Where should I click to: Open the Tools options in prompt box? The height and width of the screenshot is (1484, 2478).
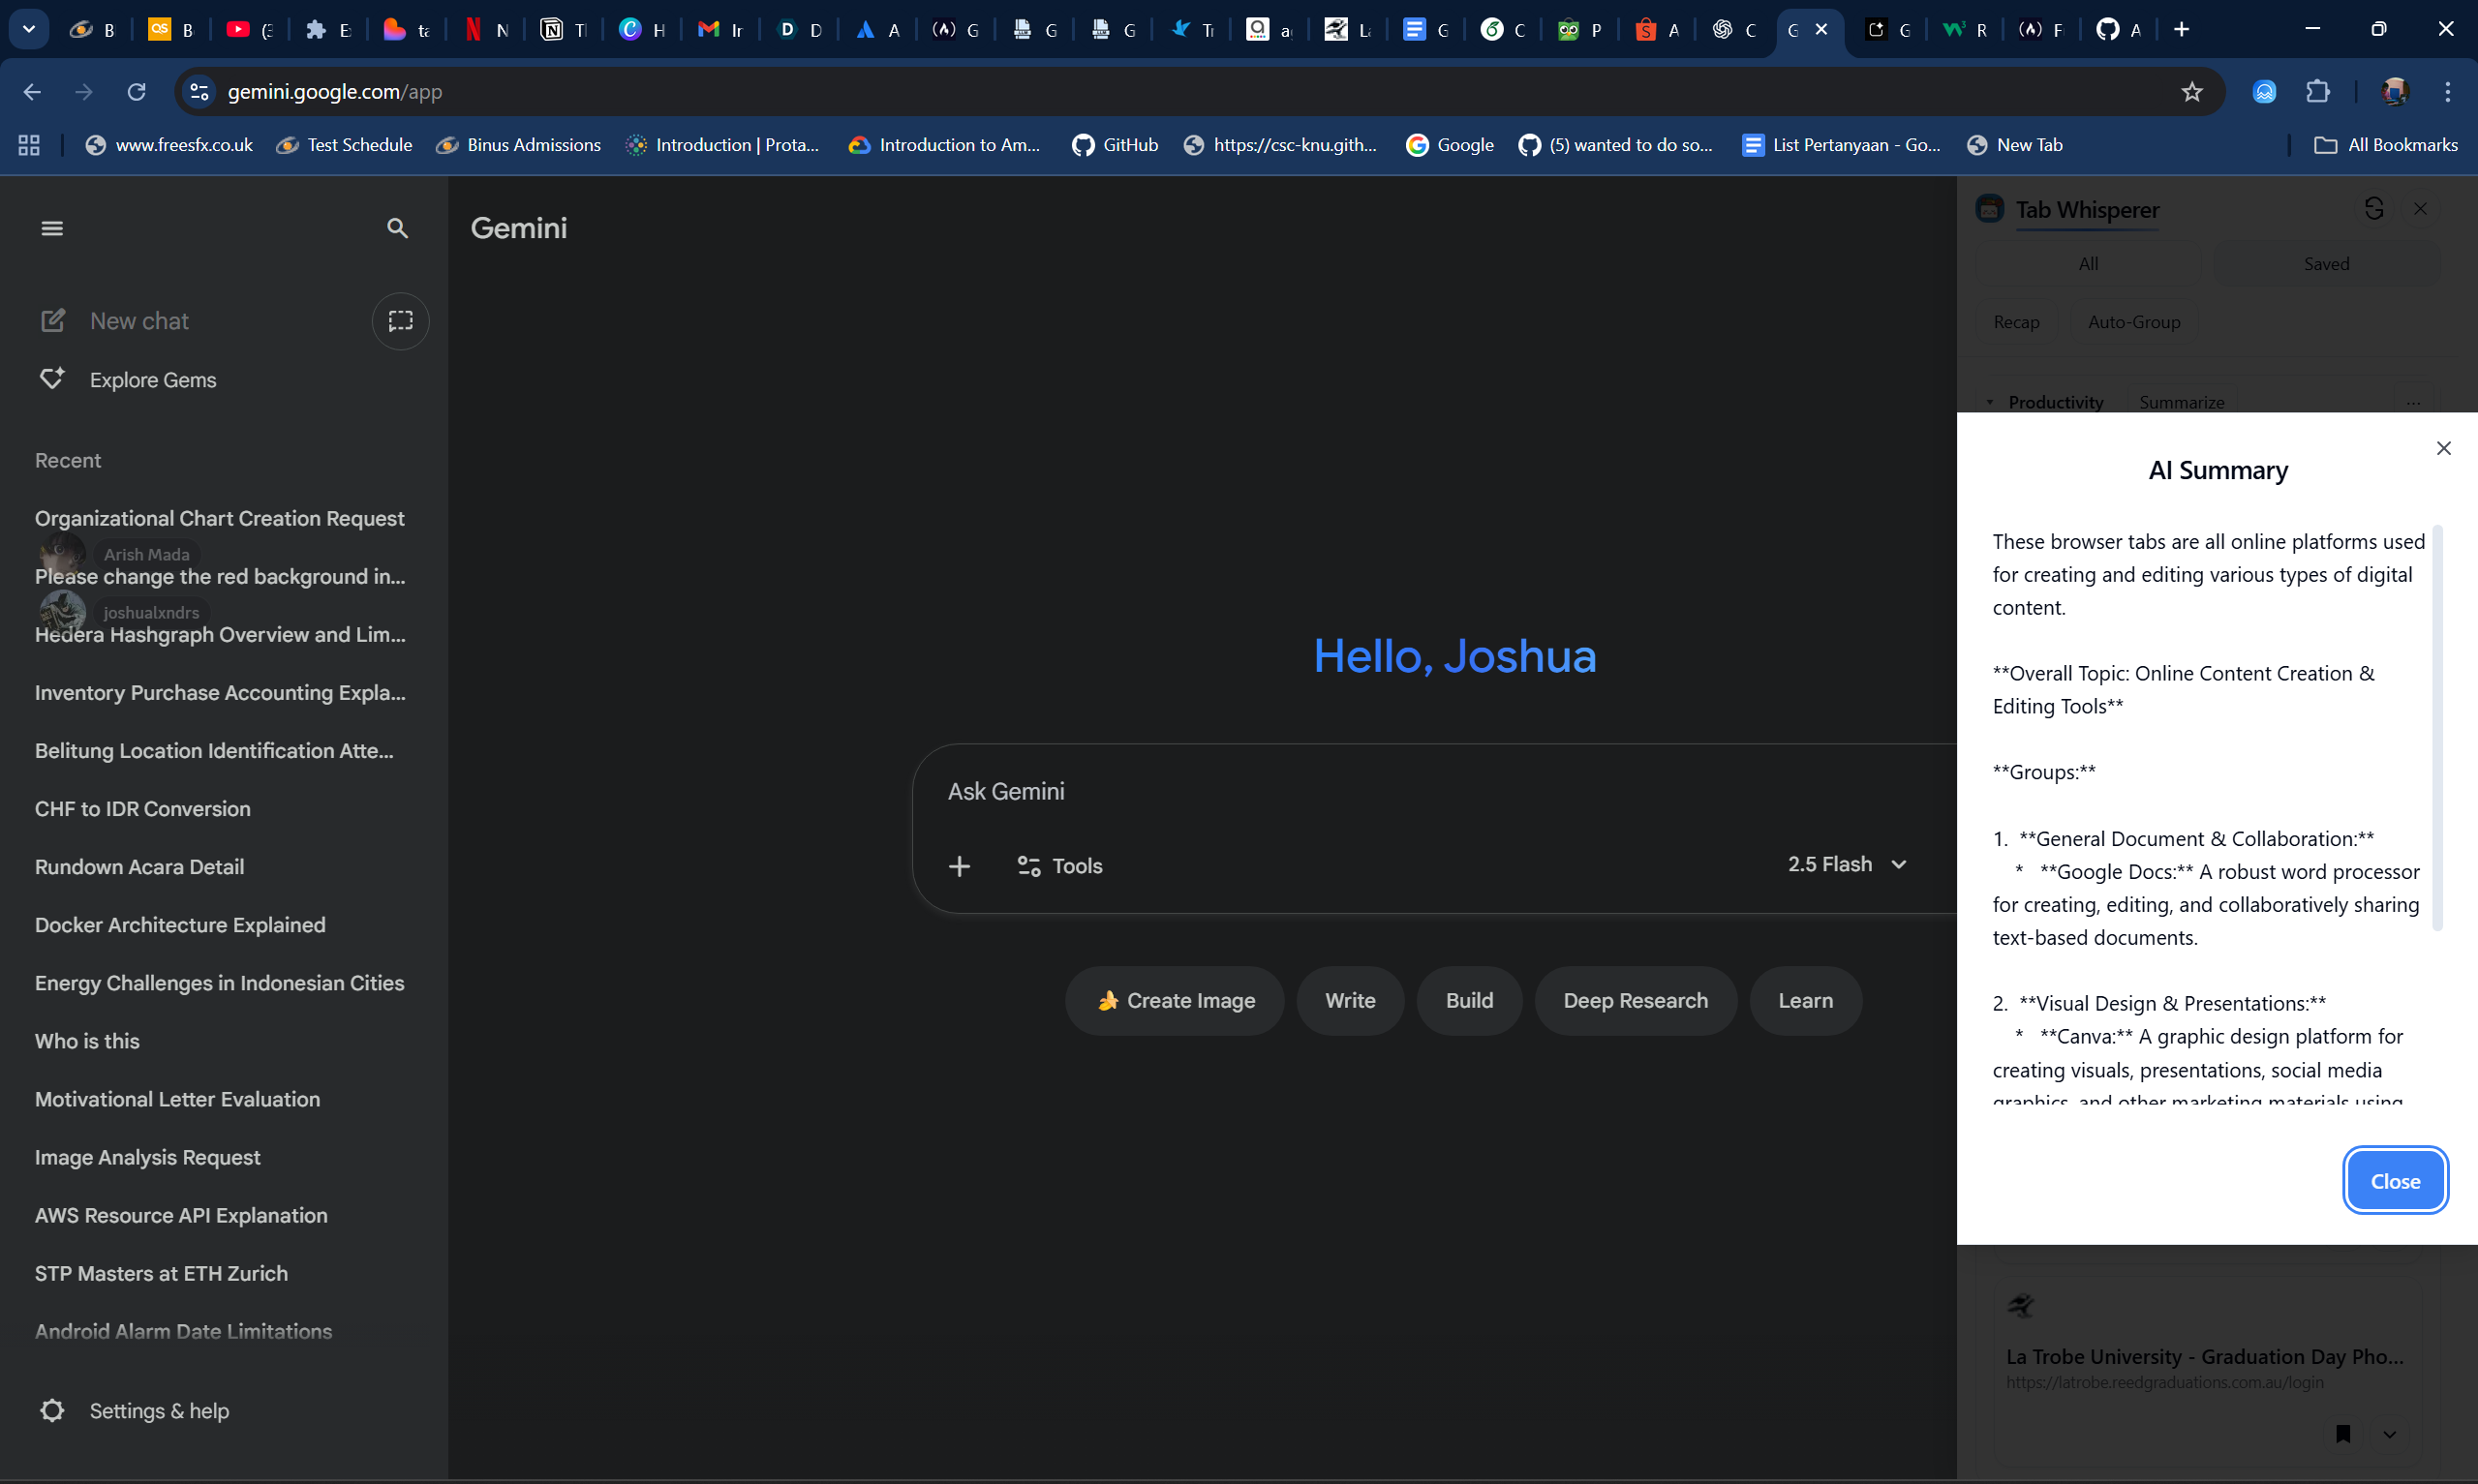tap(1059, 866)
